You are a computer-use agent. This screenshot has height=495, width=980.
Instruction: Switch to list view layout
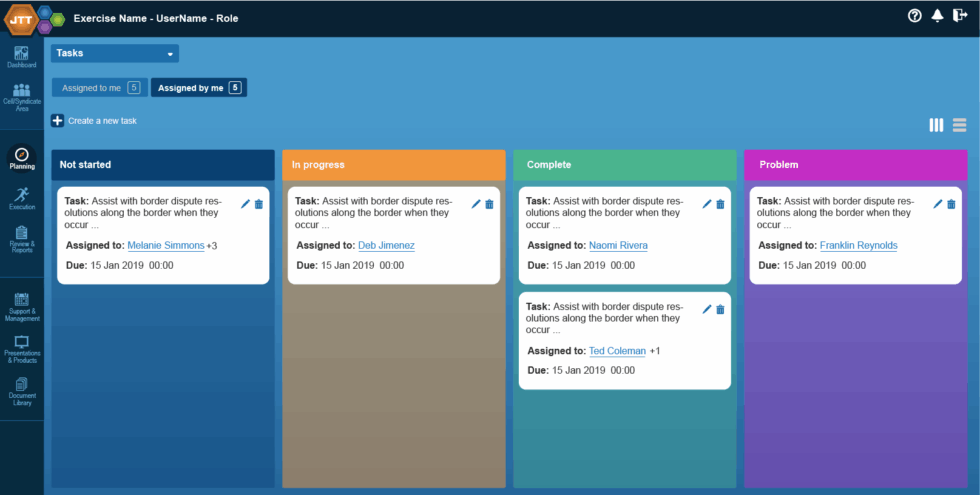pos(959,125)
